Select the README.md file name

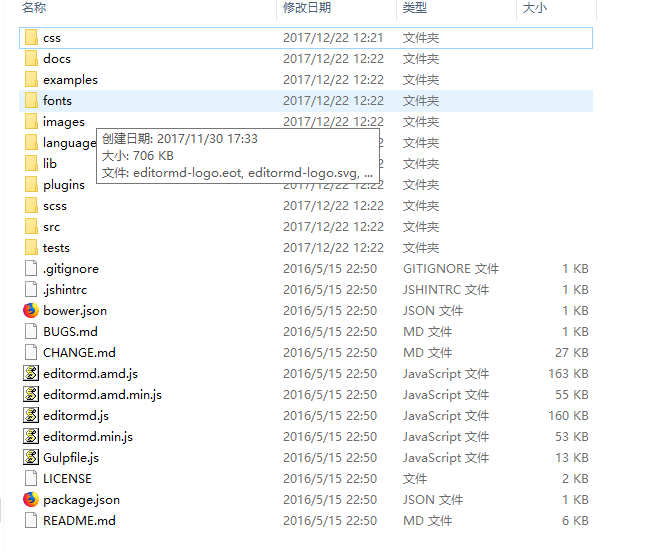(x=79, y=521)
